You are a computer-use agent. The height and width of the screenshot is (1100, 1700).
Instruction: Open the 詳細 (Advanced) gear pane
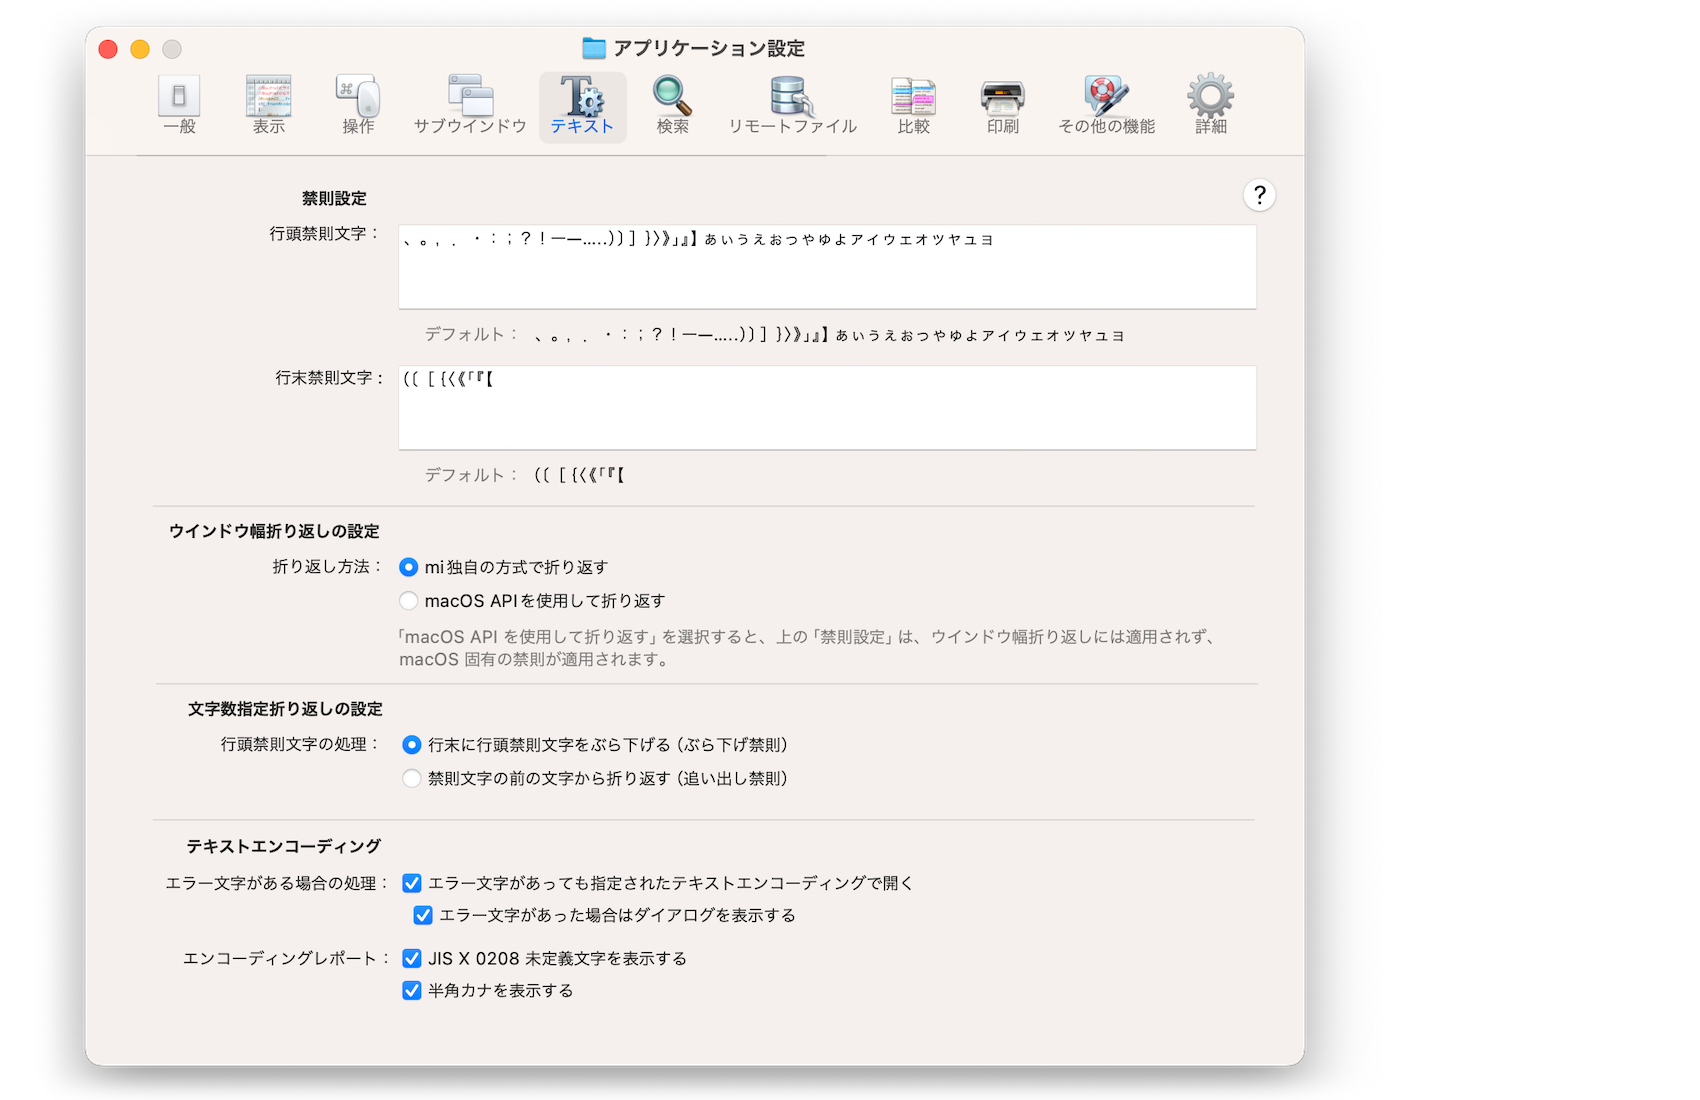(x=1210, y=104)
